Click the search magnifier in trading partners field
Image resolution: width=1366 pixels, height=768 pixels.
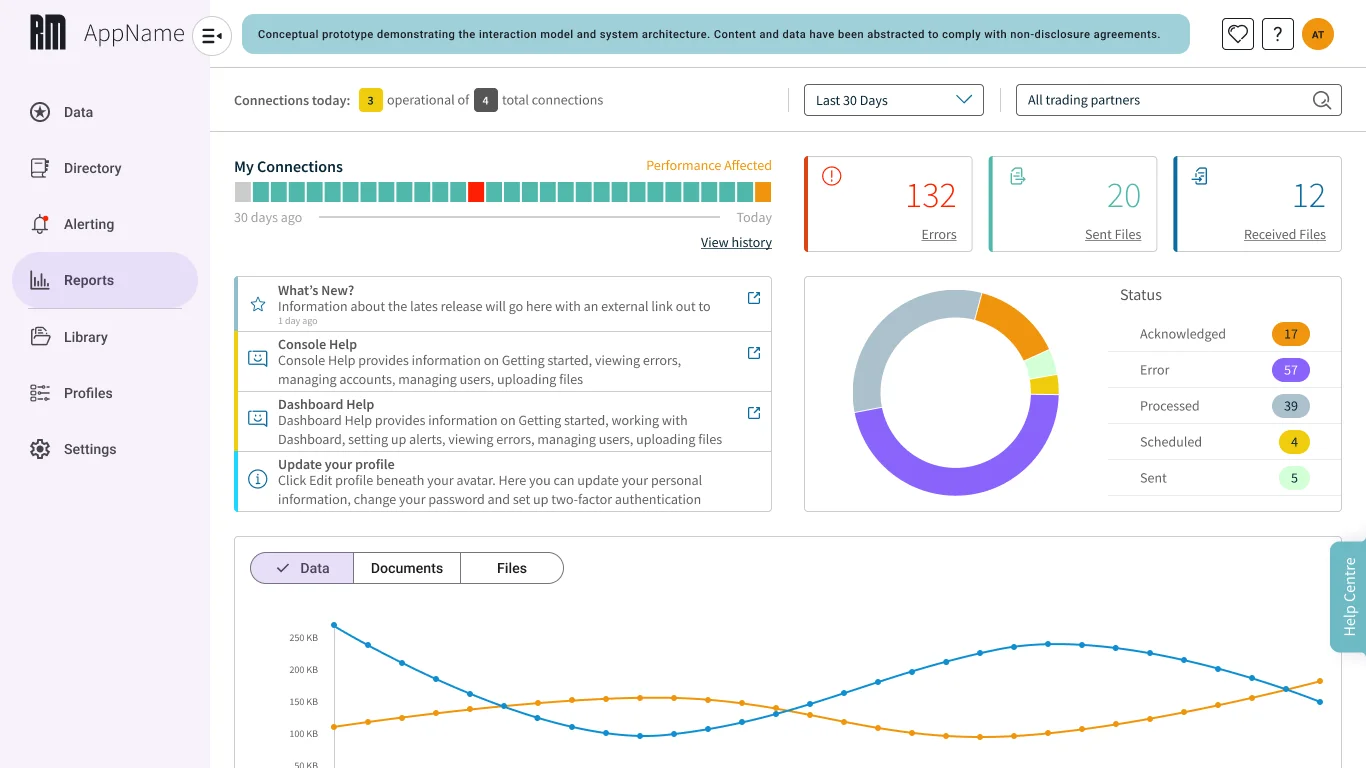[x=1322, y=100]
